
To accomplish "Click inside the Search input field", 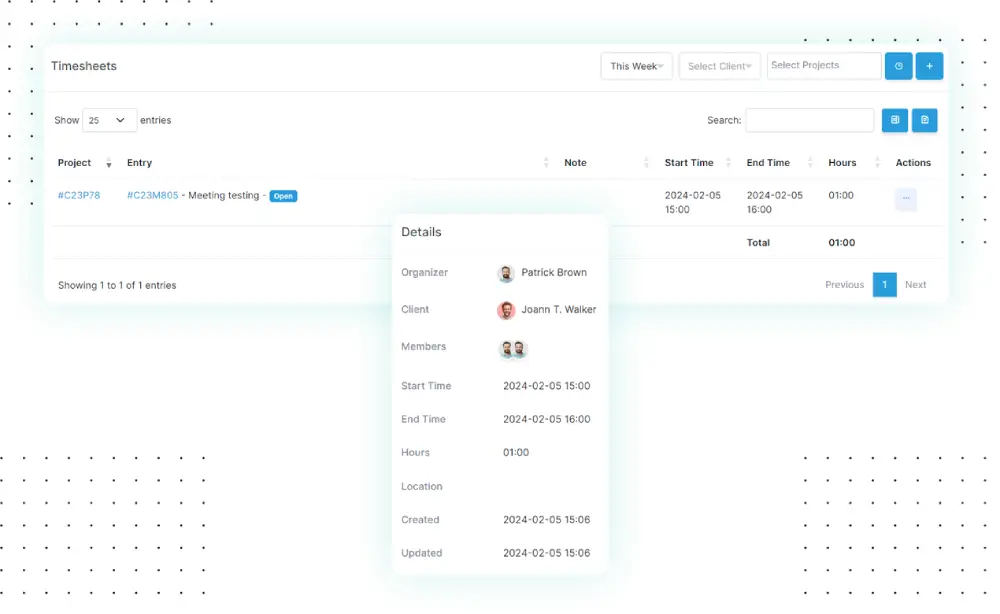I will pos(810,119).
